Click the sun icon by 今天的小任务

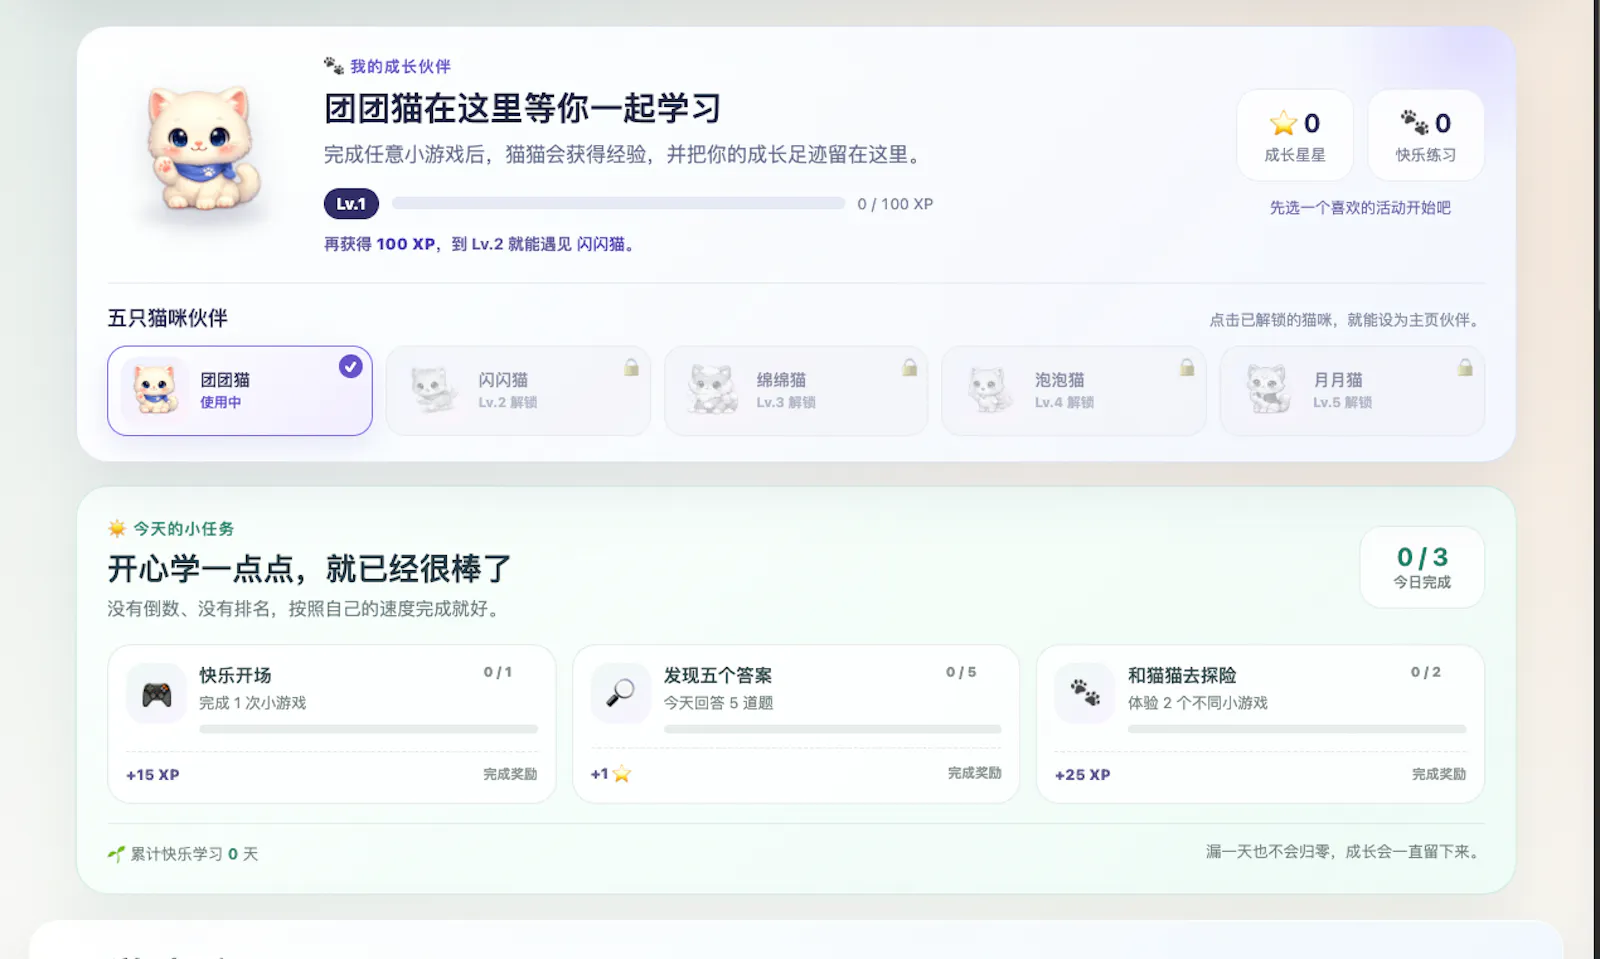(117, 528)
